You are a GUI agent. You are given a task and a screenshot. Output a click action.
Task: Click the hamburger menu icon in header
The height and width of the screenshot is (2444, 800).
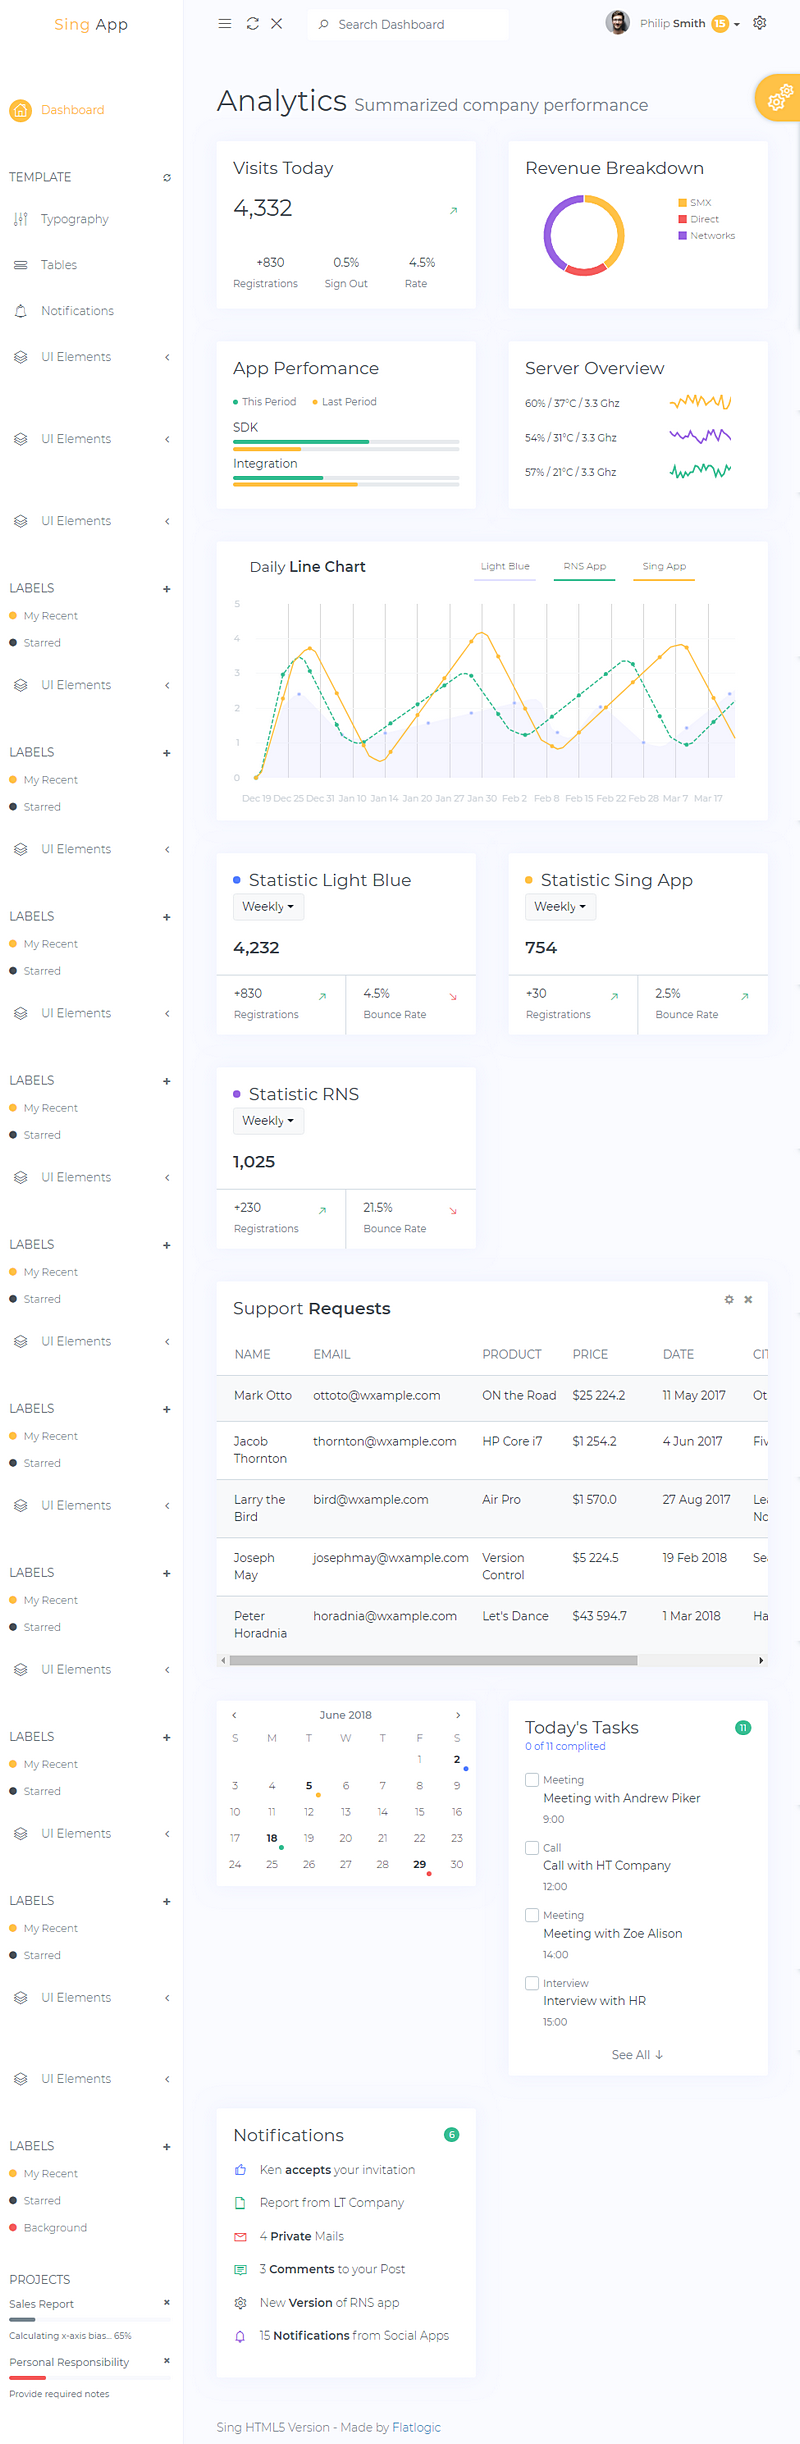(225, 24)
